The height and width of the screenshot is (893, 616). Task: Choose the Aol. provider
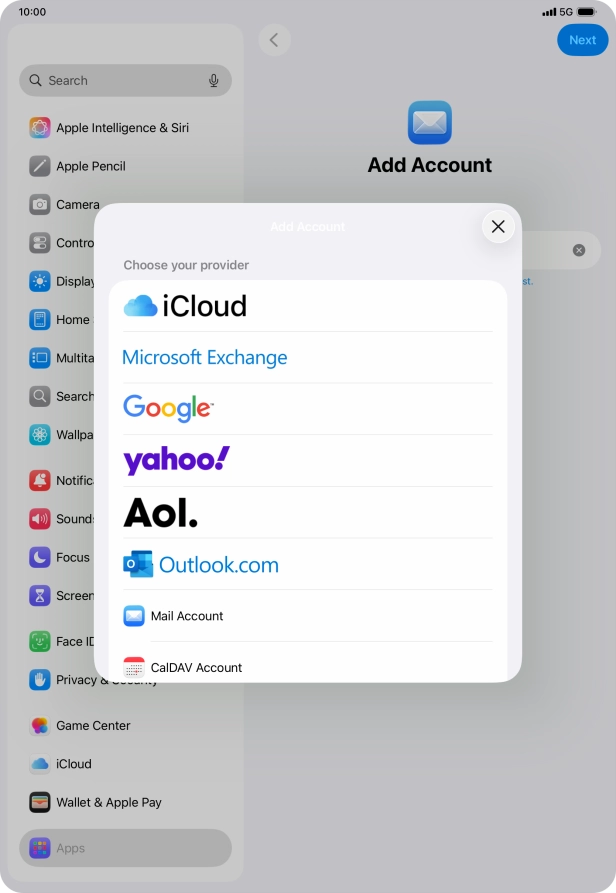tap(161, 513)
